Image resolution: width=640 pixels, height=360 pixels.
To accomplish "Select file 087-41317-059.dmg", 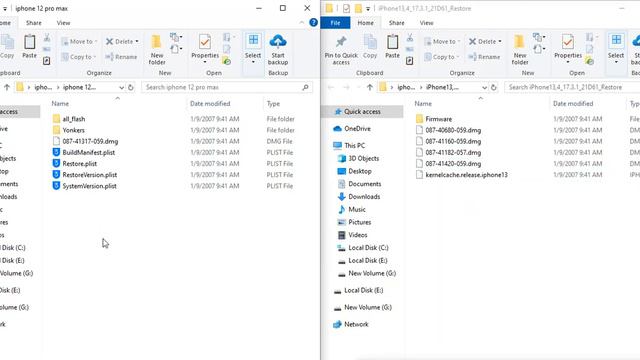I will (x=90, y=141).
